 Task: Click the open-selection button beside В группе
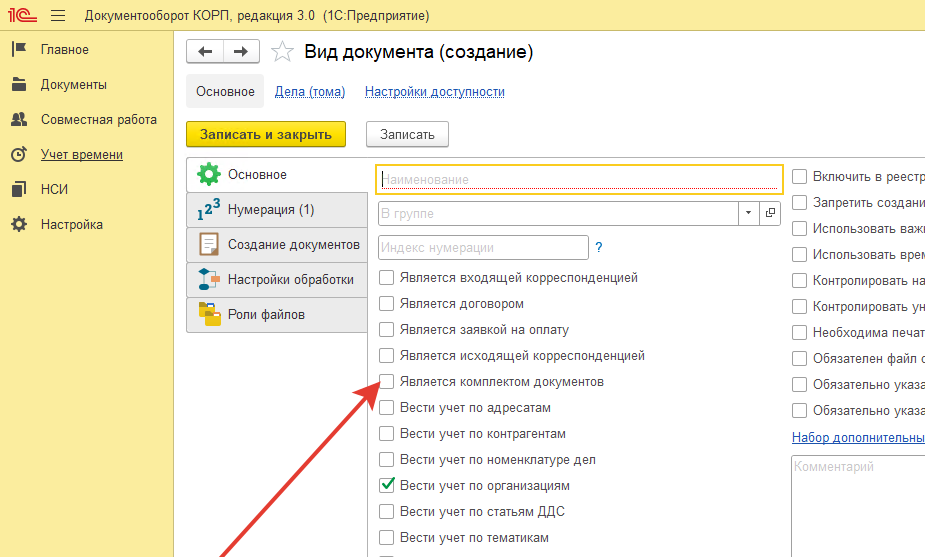770,213
